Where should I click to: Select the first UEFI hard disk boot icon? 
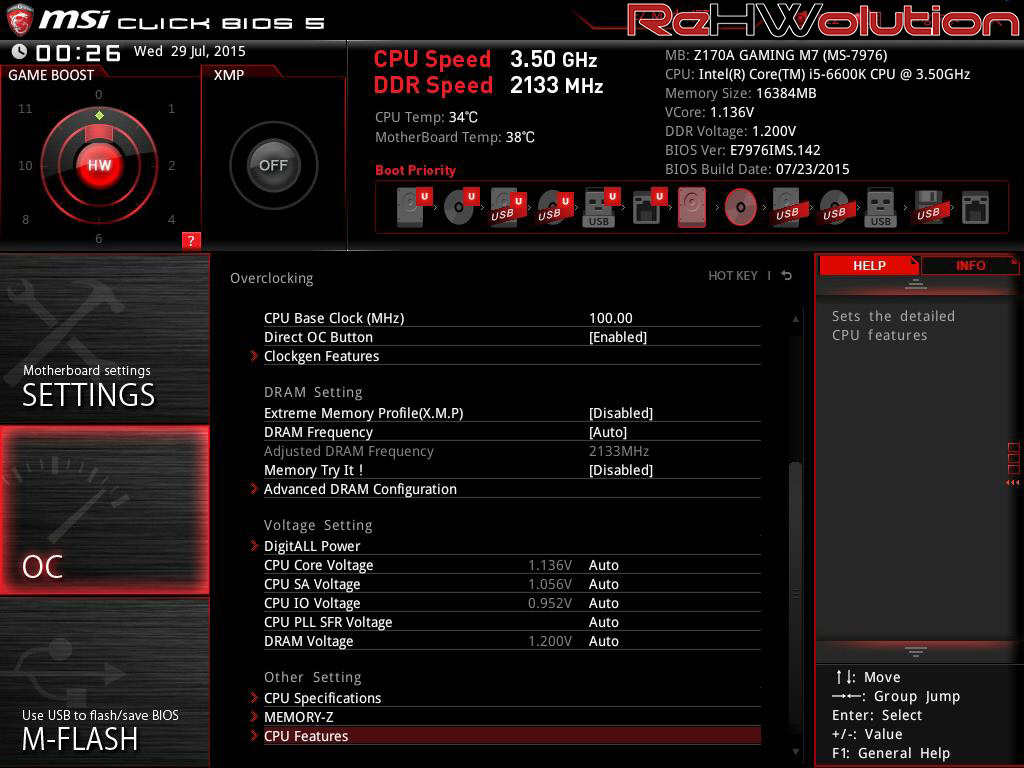[x=411, y=208]
